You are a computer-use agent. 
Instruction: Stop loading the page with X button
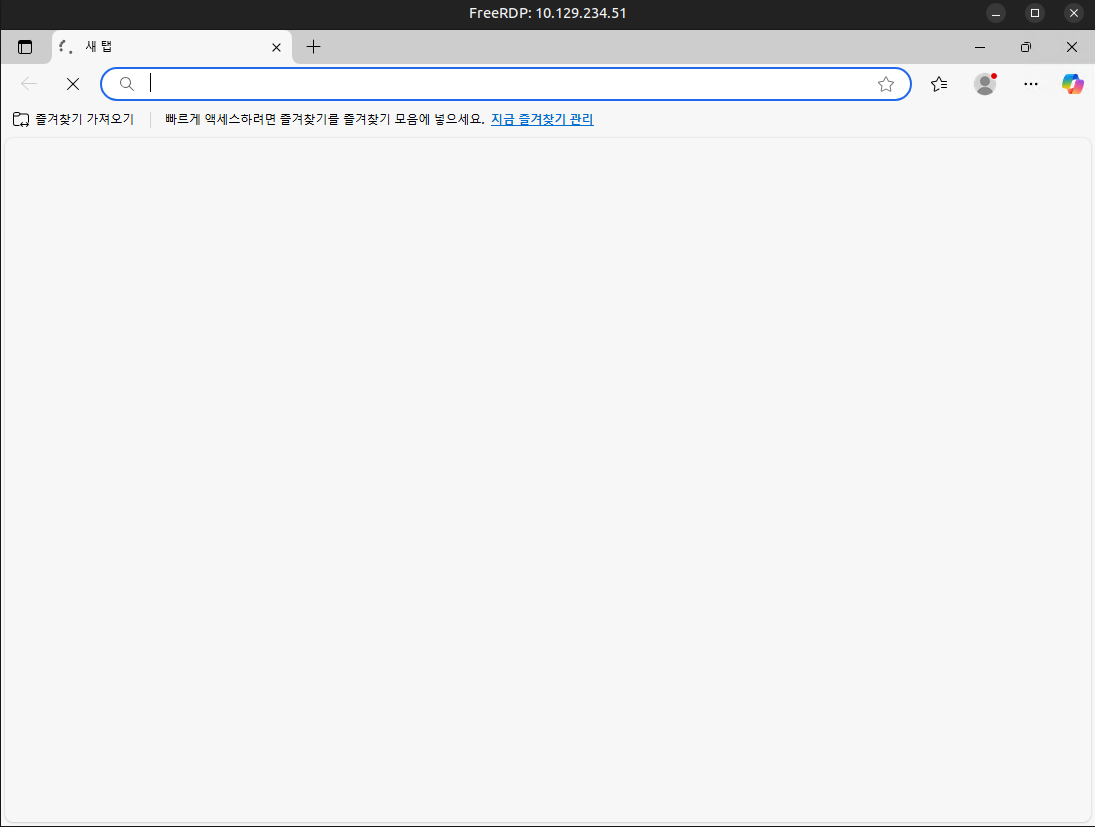pyautogui.click(x=72, y=84)
